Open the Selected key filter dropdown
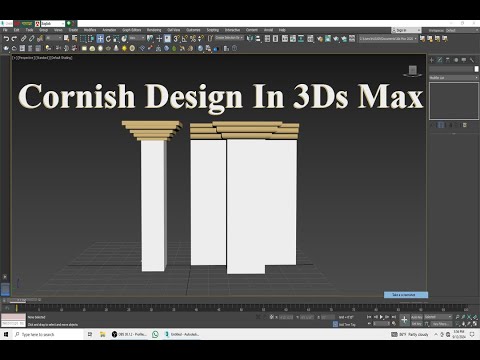The width and height of the screenshot is (480, 360). tap(438, 317)
